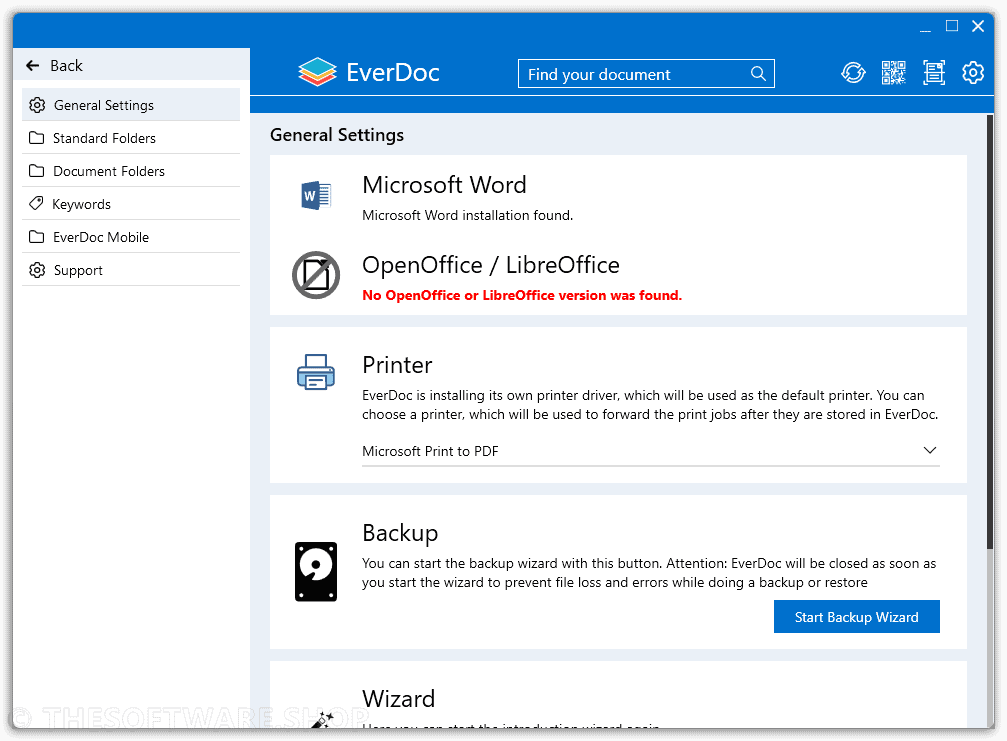Viewport: 1007px width, 741px height.
Task: Click the Keywords tag icon
Action: click(x=37, y=204)
